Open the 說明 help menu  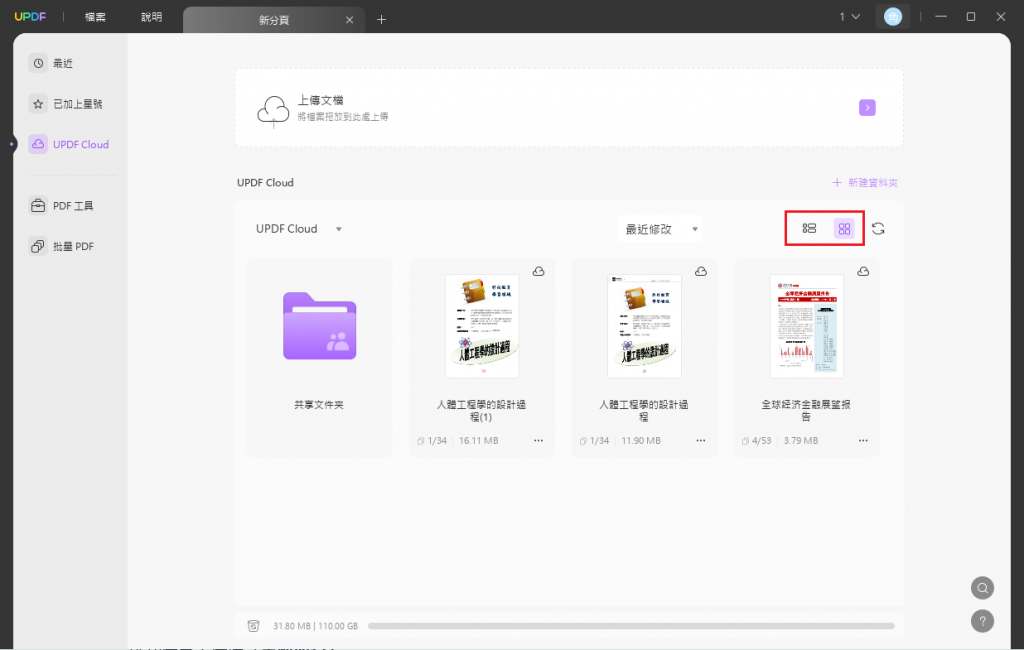pyautogui.click(x=152, y=17)
